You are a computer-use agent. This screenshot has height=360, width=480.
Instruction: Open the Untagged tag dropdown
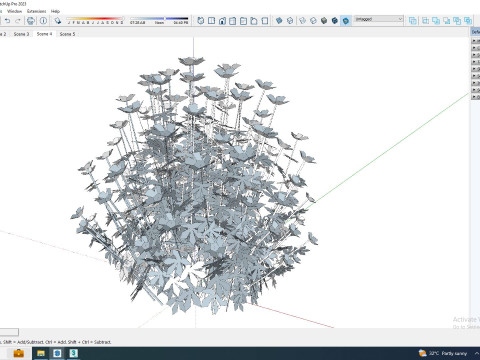pos(379,19)
